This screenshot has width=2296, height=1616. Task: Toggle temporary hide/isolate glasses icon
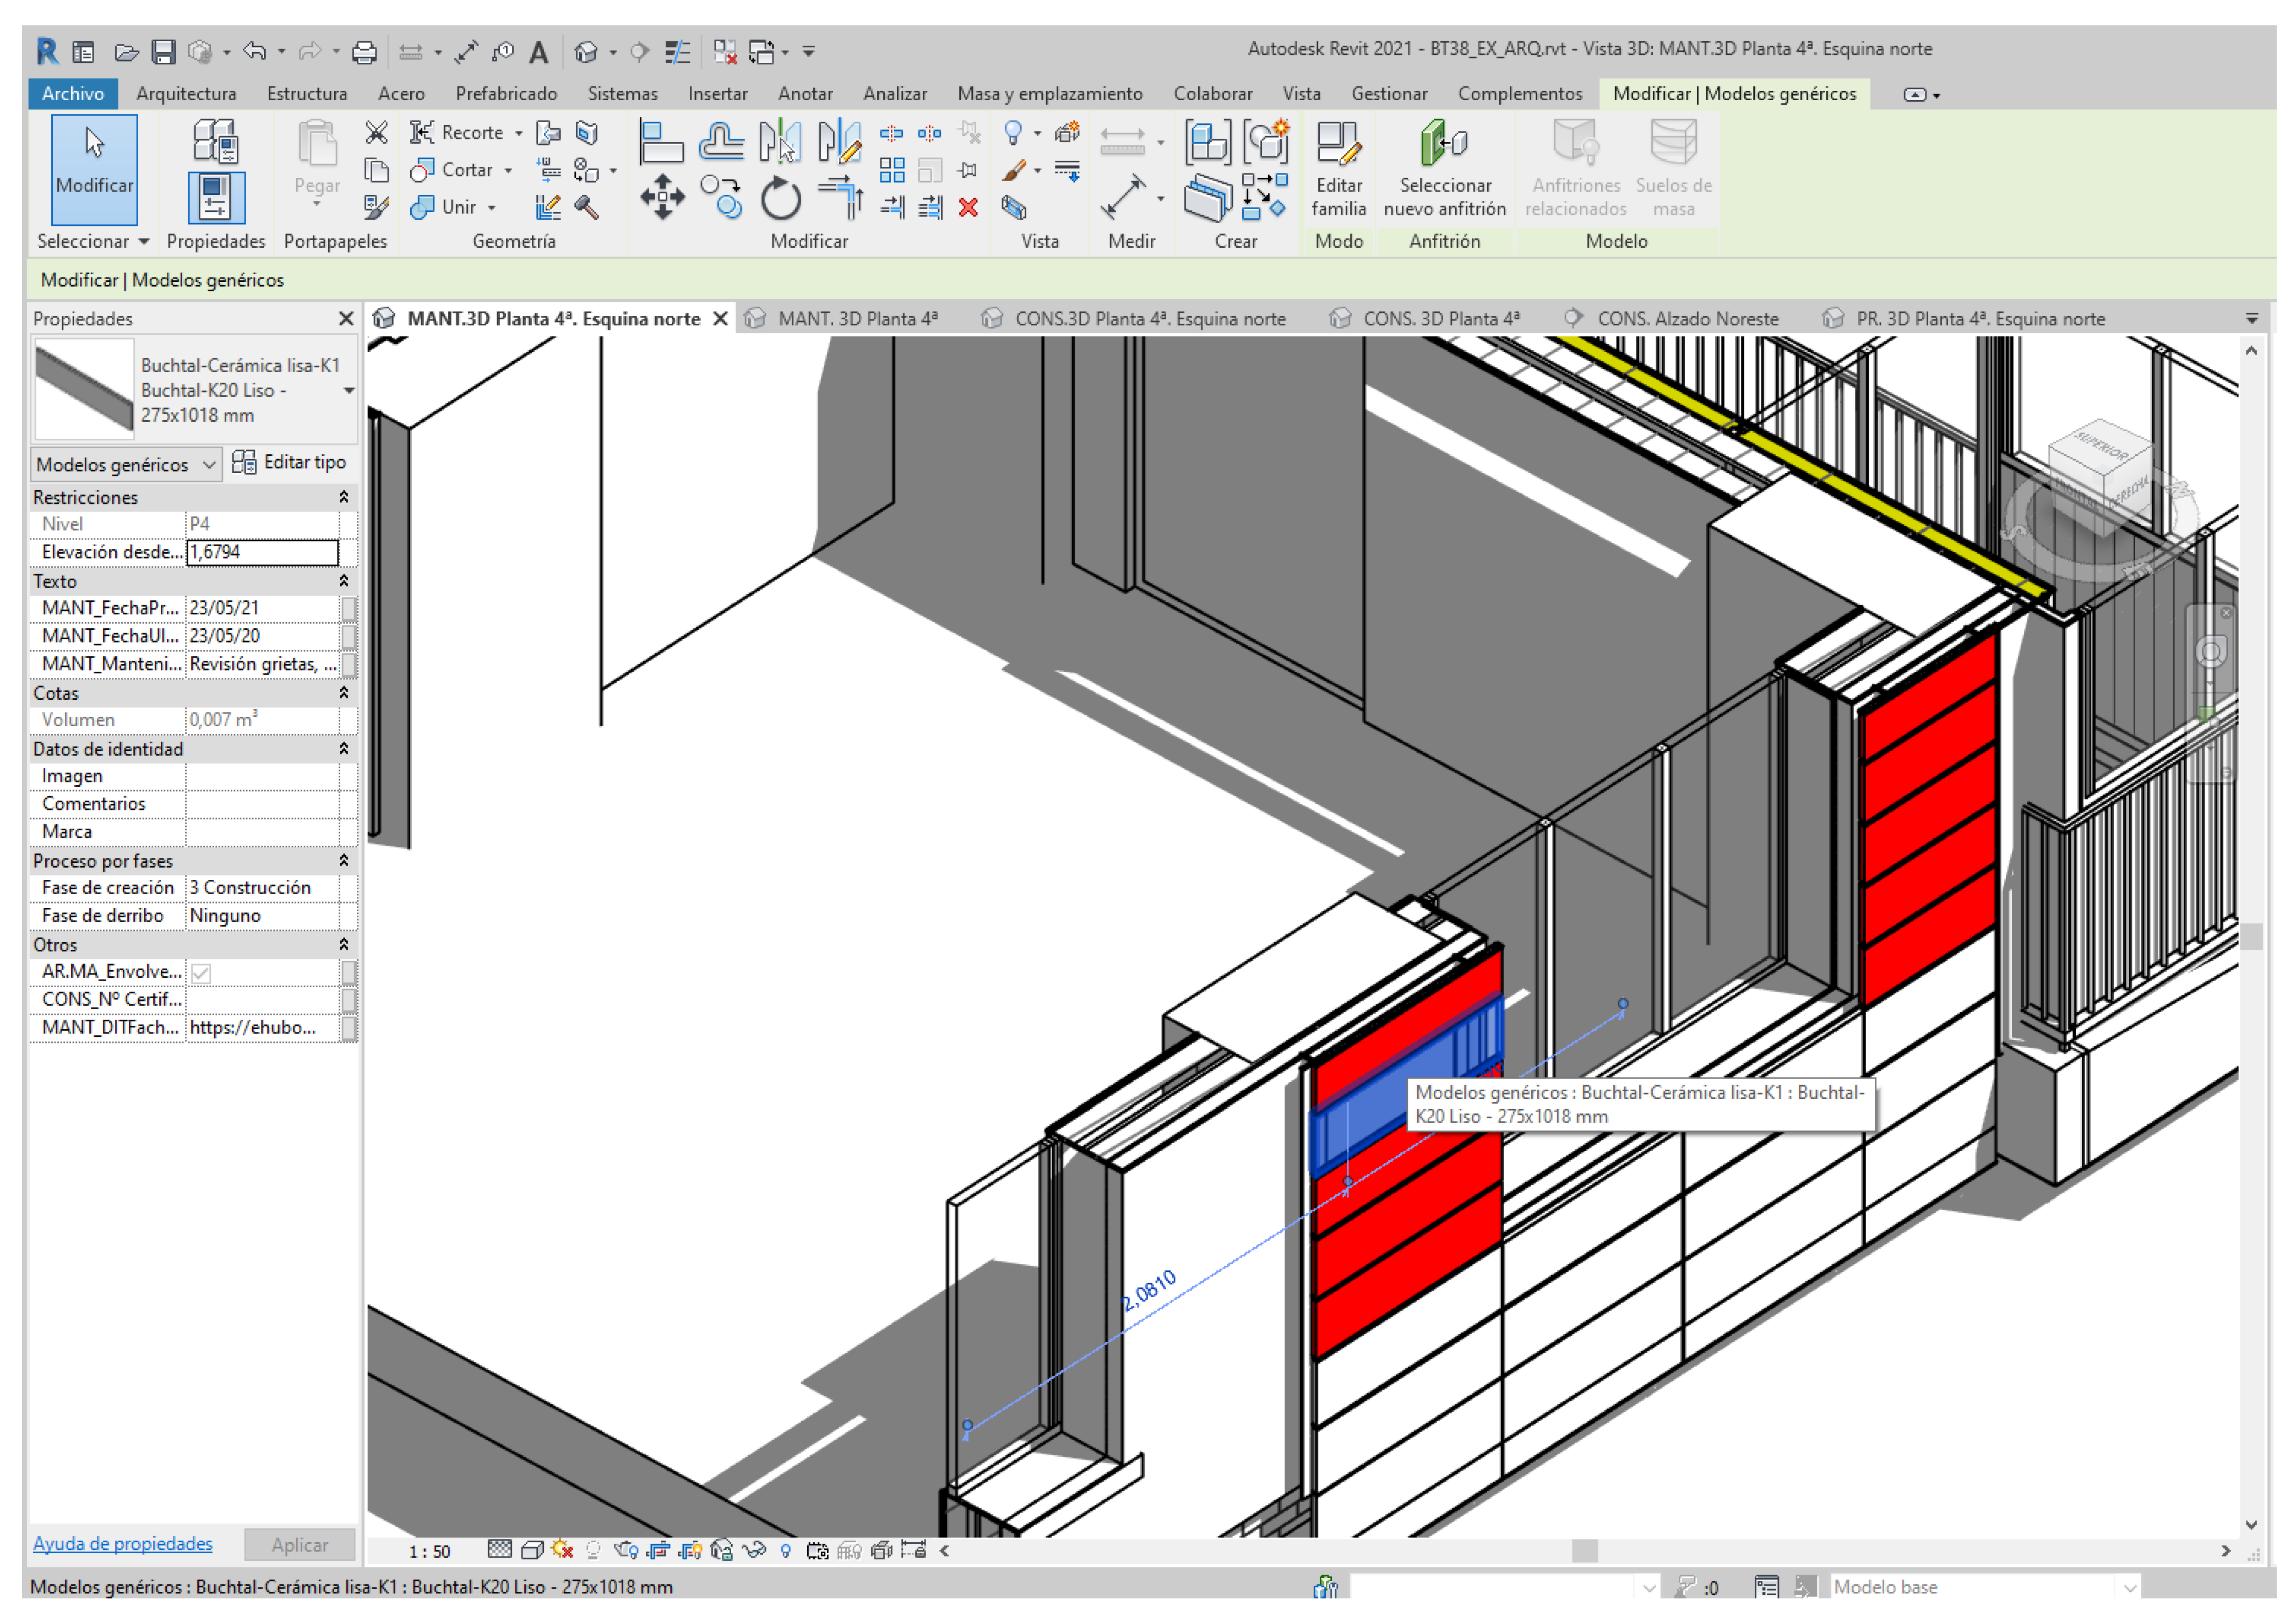click(x=754, y=1550)
